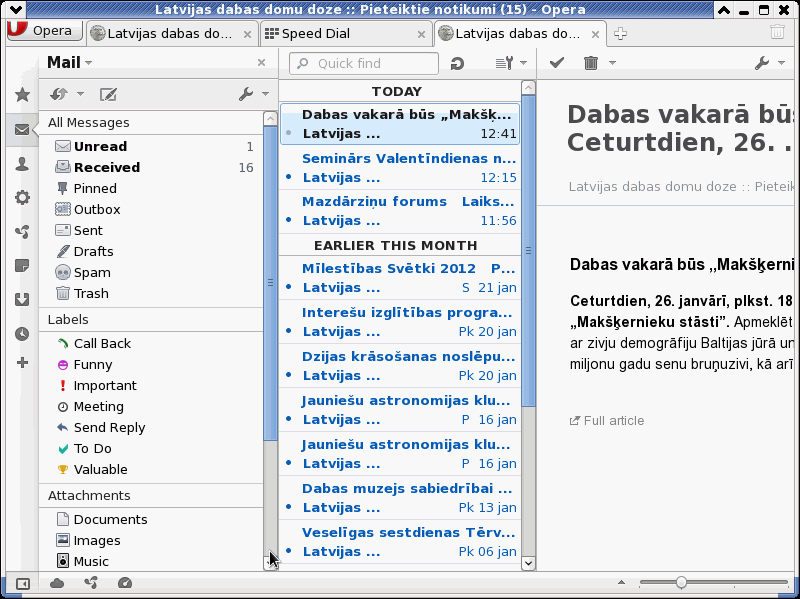
Task: Delete the selected message
Action: tap(591, 63)
